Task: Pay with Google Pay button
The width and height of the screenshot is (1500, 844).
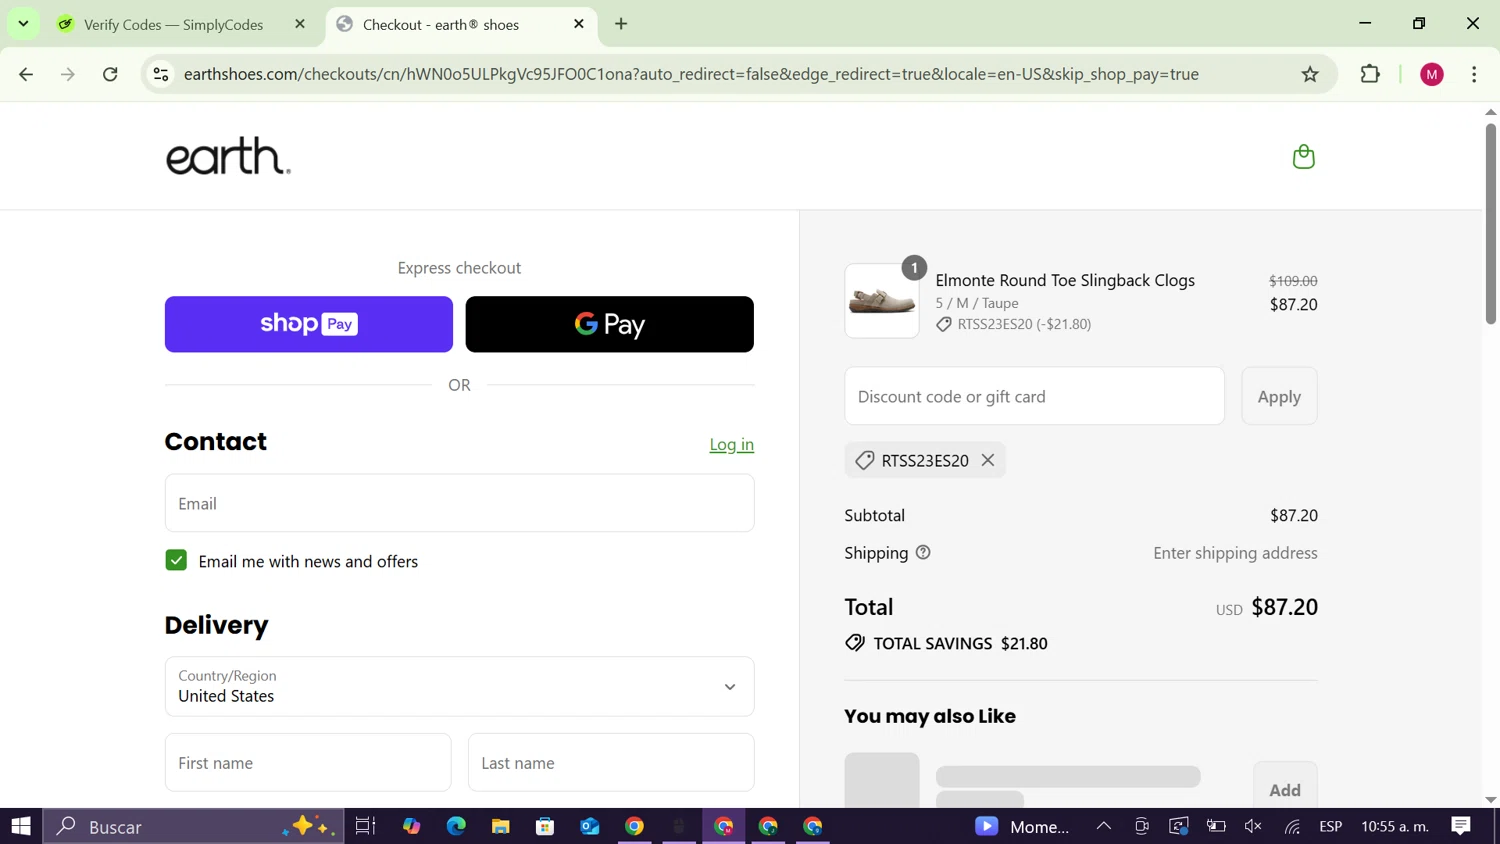Action: (x=610, y=324)
